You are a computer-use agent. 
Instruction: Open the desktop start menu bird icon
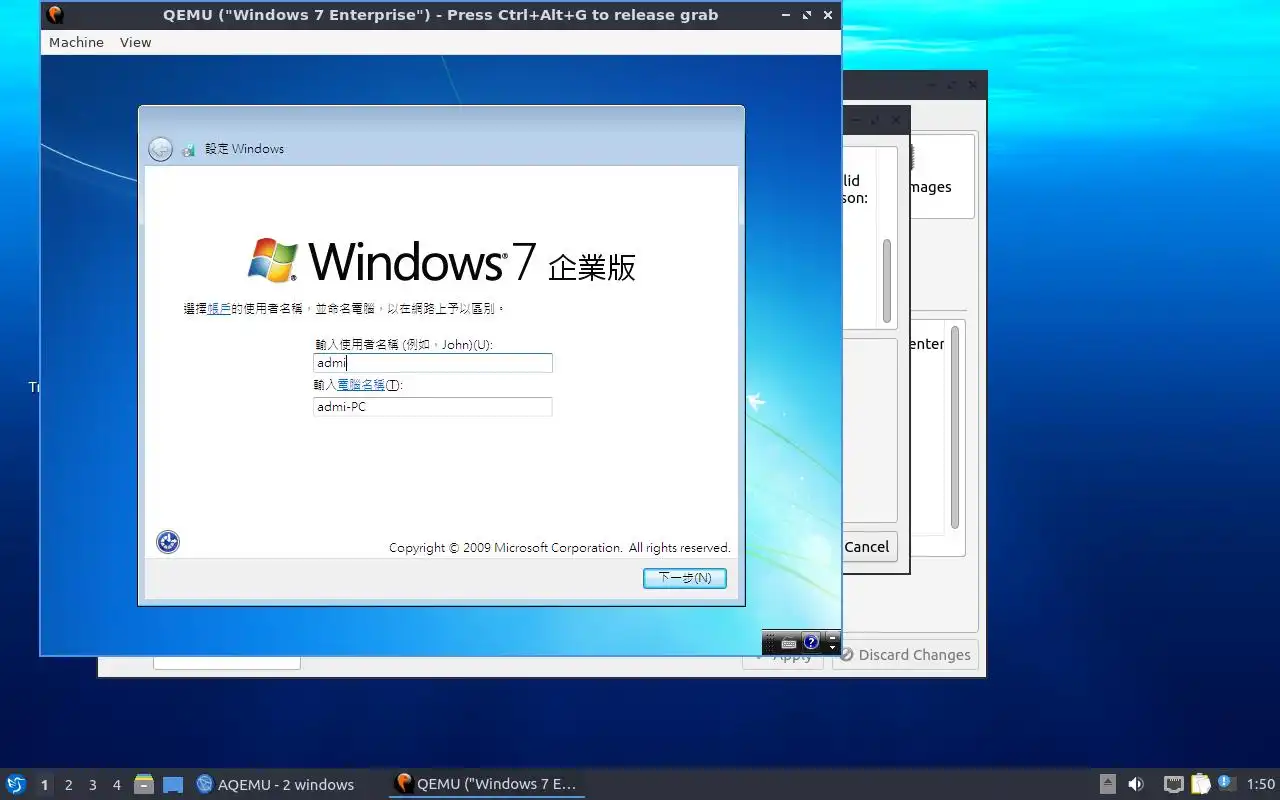pyautogui.click(x=16, y=784)
